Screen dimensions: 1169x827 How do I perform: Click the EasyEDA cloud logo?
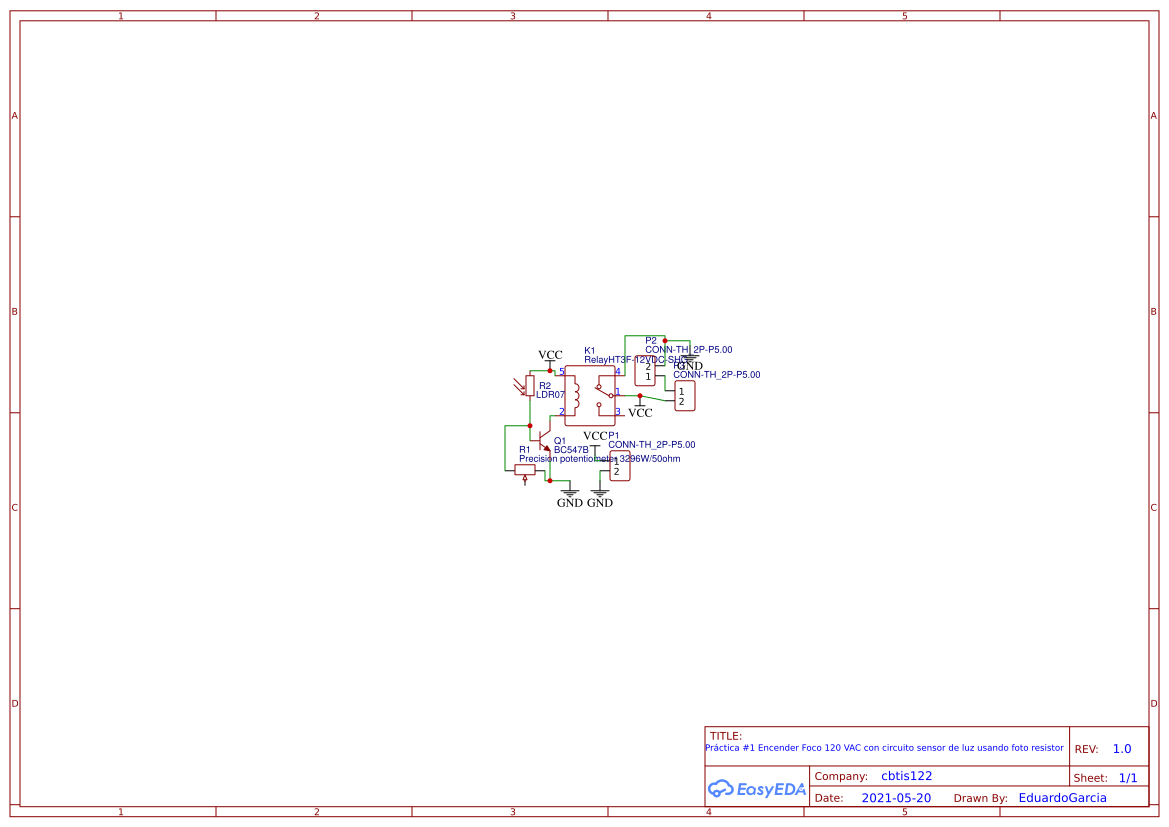tap(757, 789)
